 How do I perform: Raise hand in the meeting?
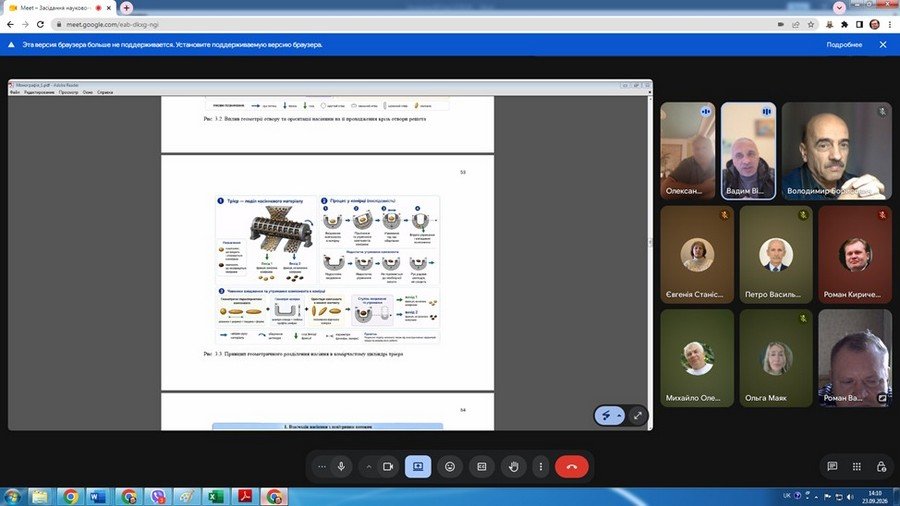pyautogui.click(x=514, y=466)
